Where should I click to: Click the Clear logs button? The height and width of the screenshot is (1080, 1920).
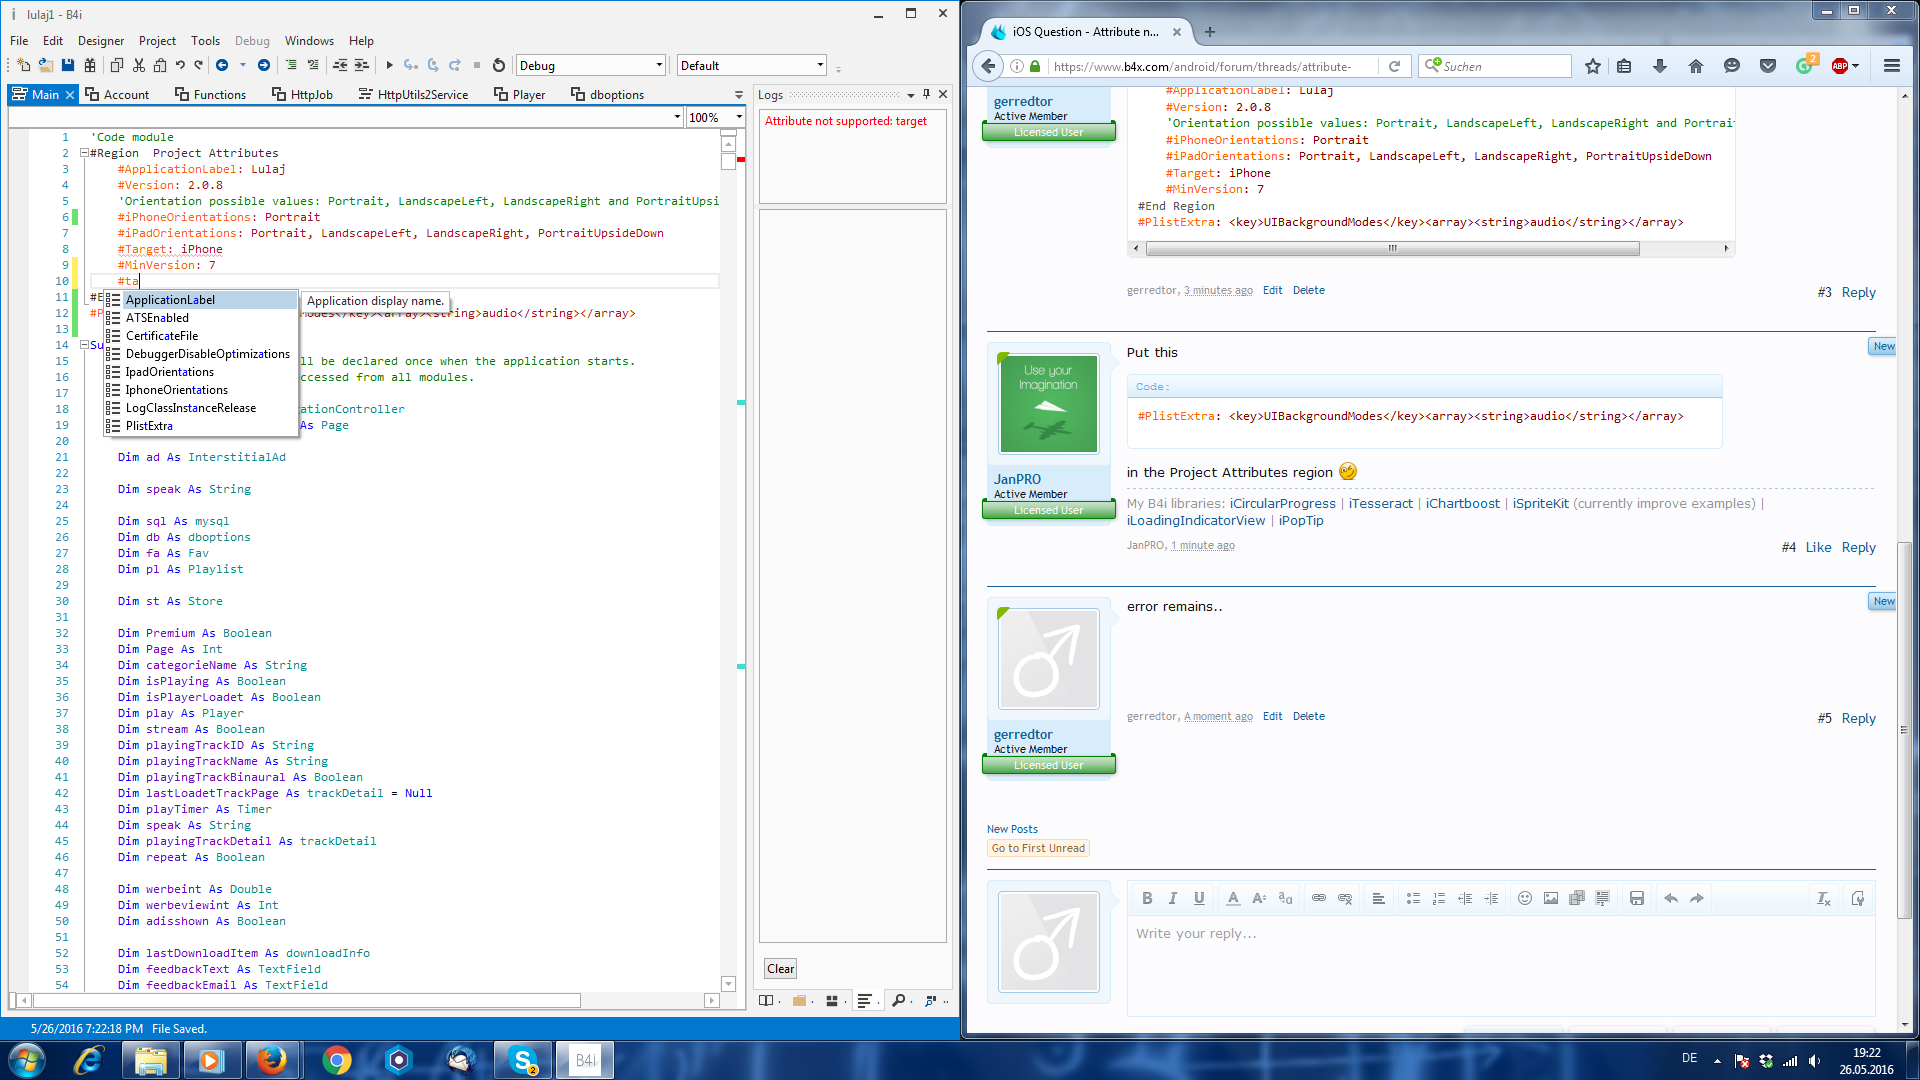780,968
